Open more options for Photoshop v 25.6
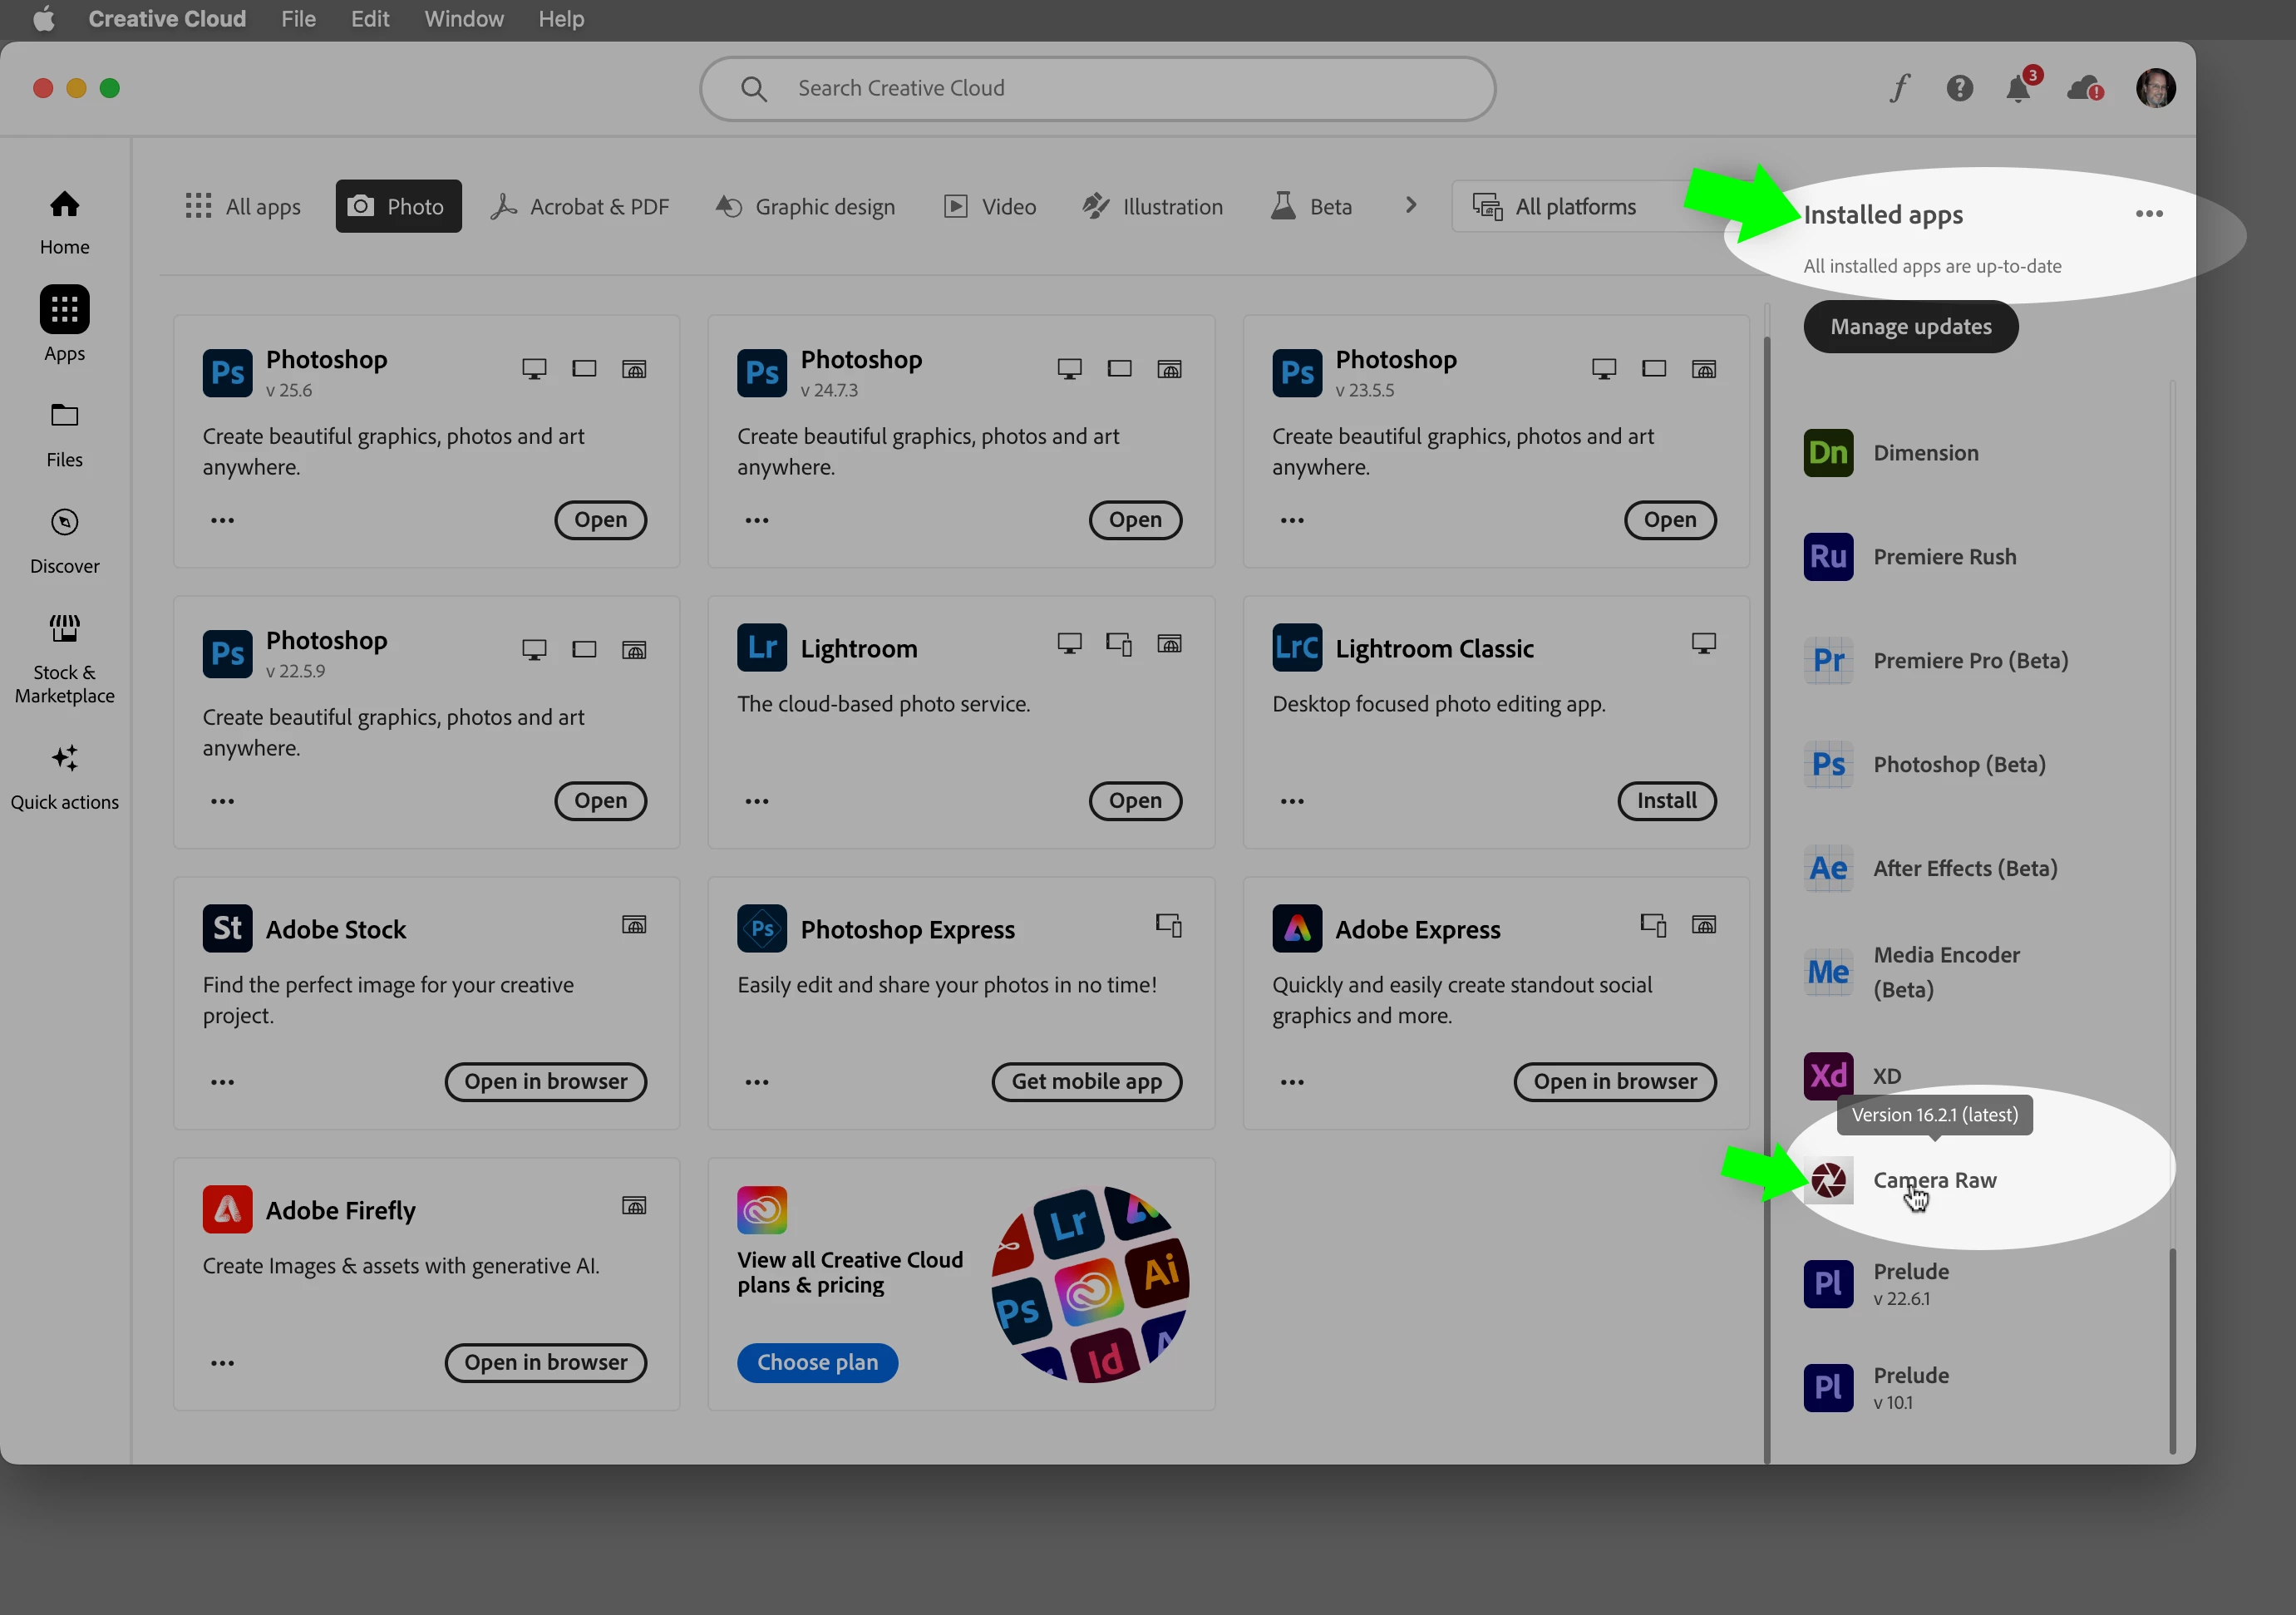This screenshot has height=1615, width=2296. [222, 520]
